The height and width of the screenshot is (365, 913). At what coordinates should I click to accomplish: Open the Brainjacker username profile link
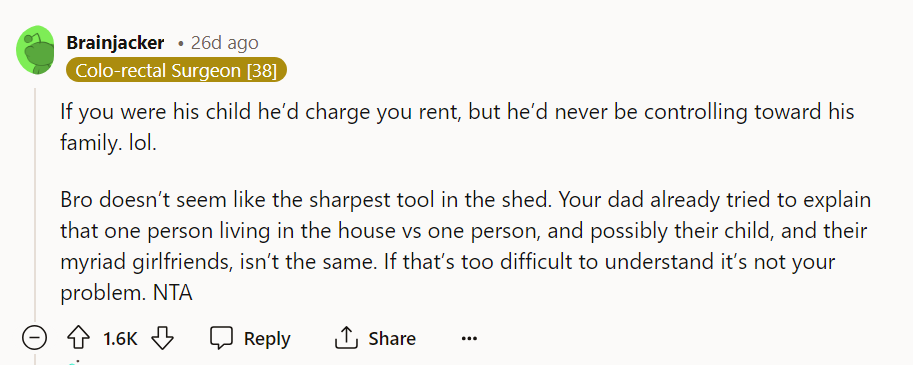115,42
